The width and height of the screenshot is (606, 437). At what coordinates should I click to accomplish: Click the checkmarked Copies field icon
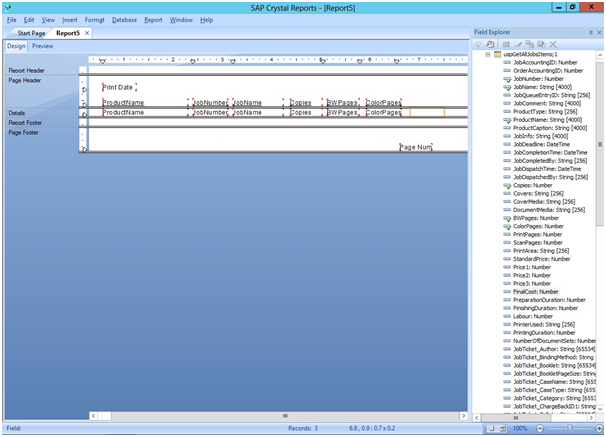click(x=507, y=185)
